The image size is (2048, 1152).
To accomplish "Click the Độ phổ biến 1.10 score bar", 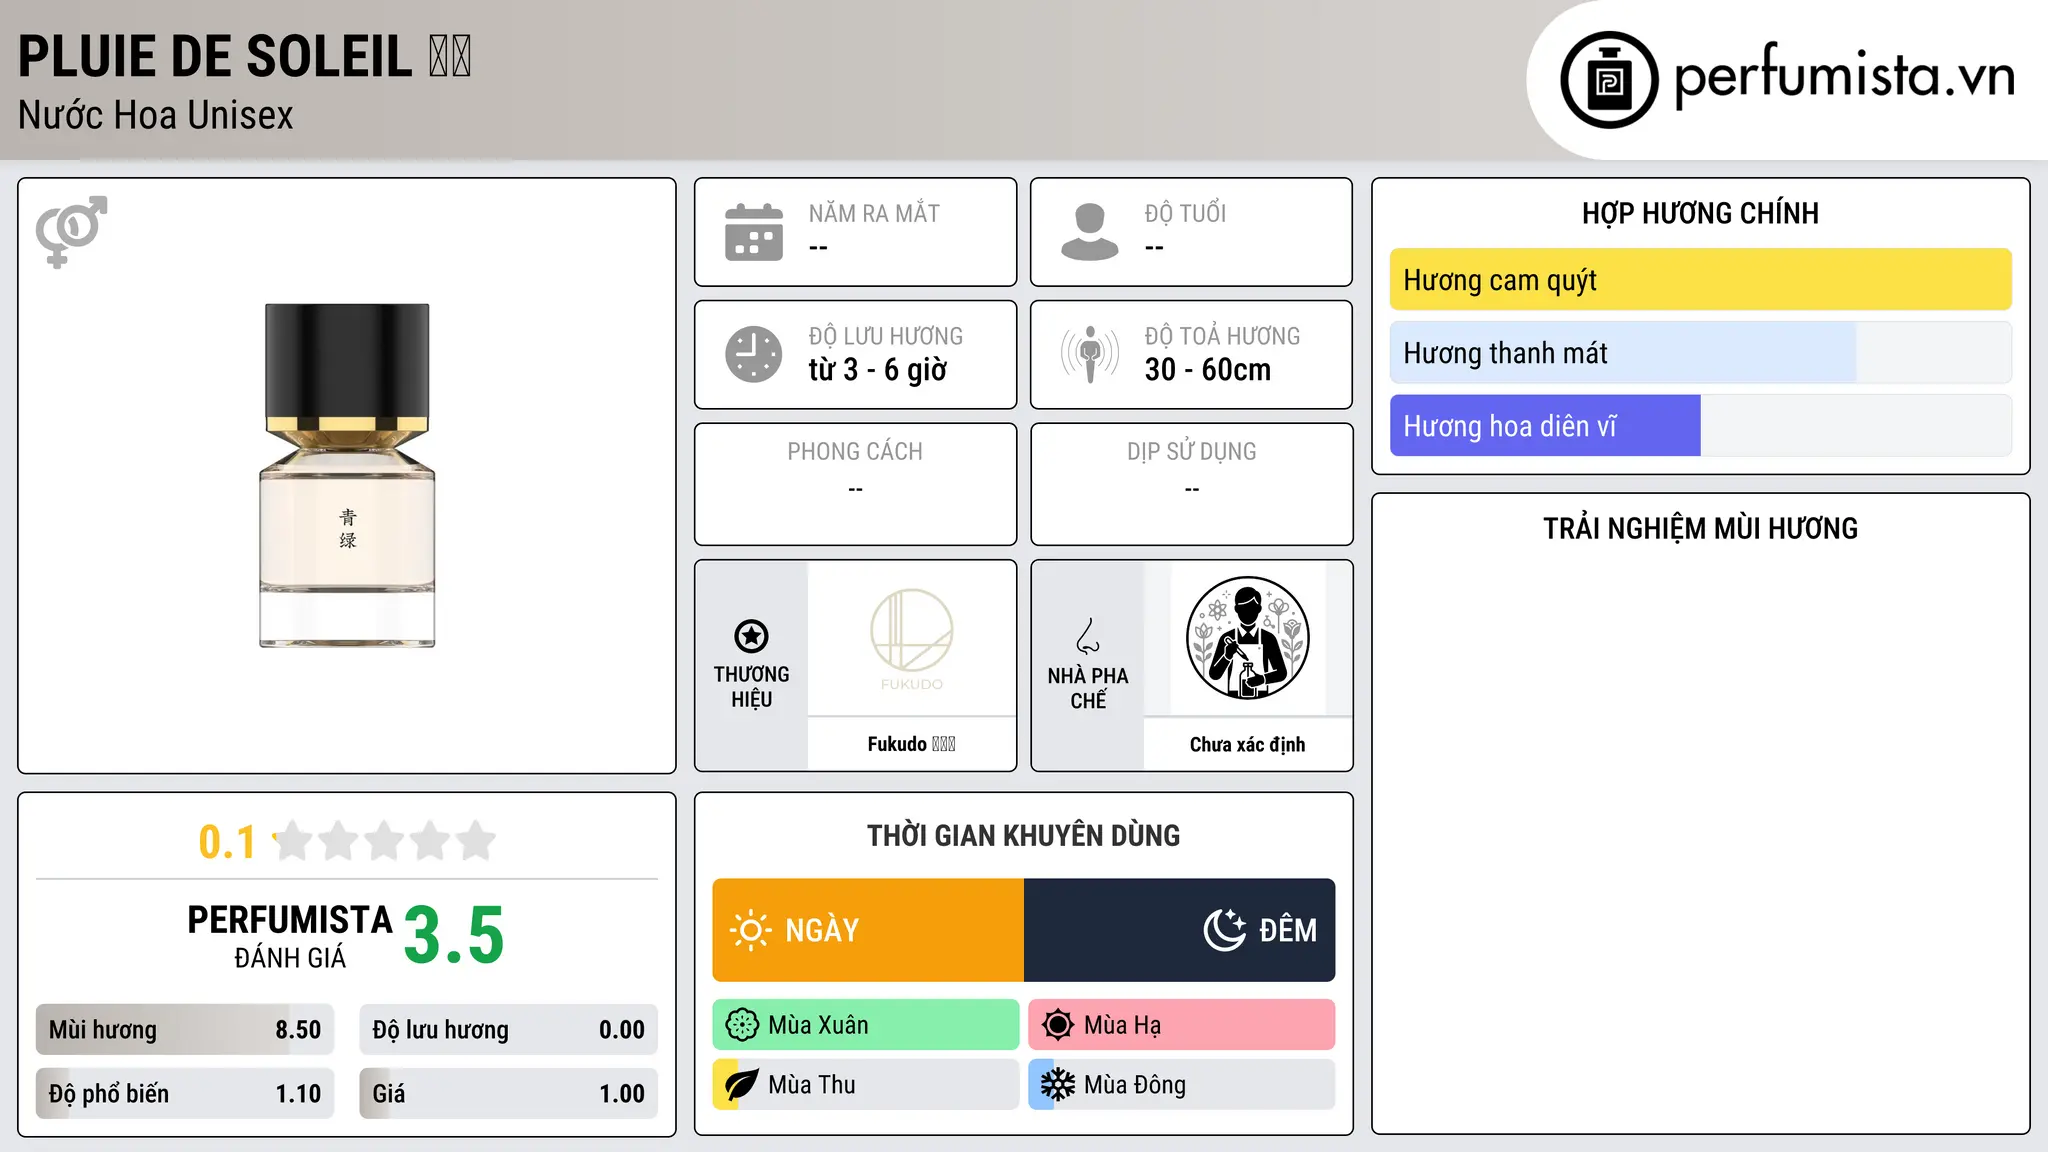I will pyautogui.click(x=185, y=1094).
